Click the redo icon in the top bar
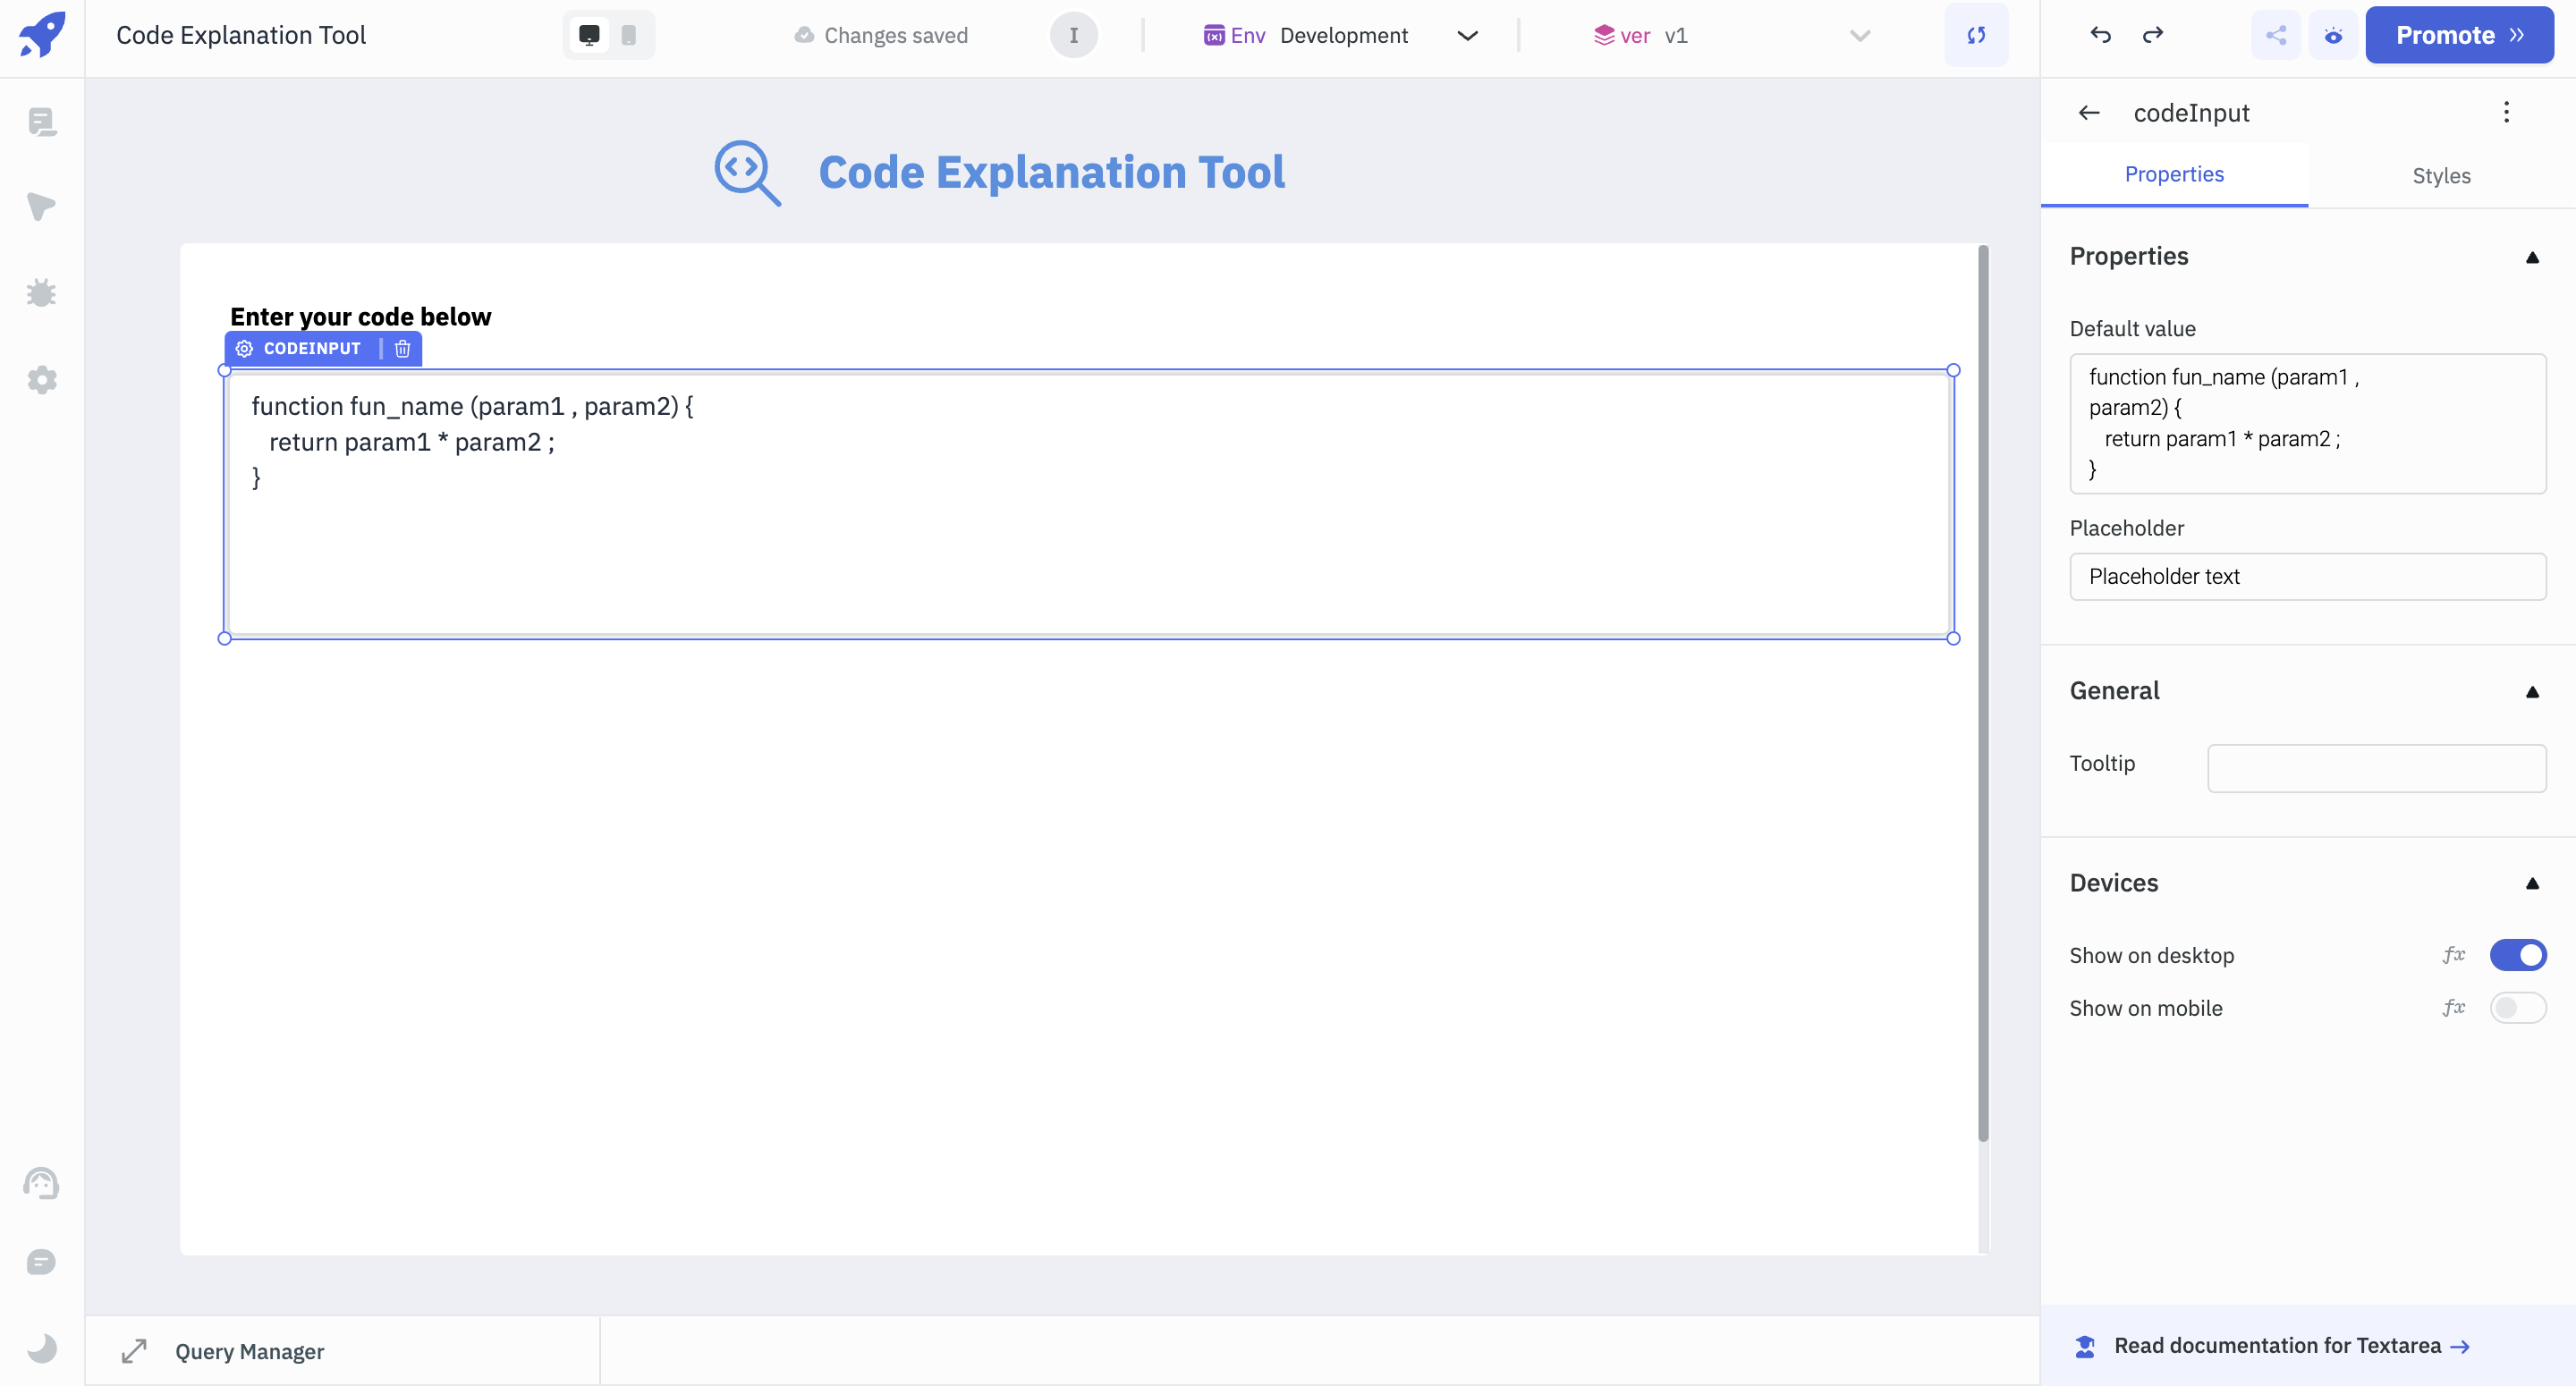 coord(2154,35)
